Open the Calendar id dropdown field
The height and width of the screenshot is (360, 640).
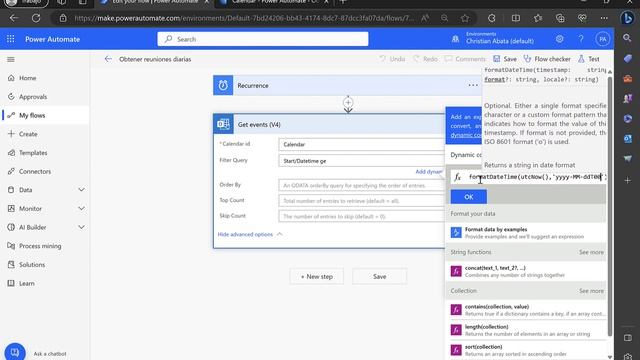click(x=362, y=144)
